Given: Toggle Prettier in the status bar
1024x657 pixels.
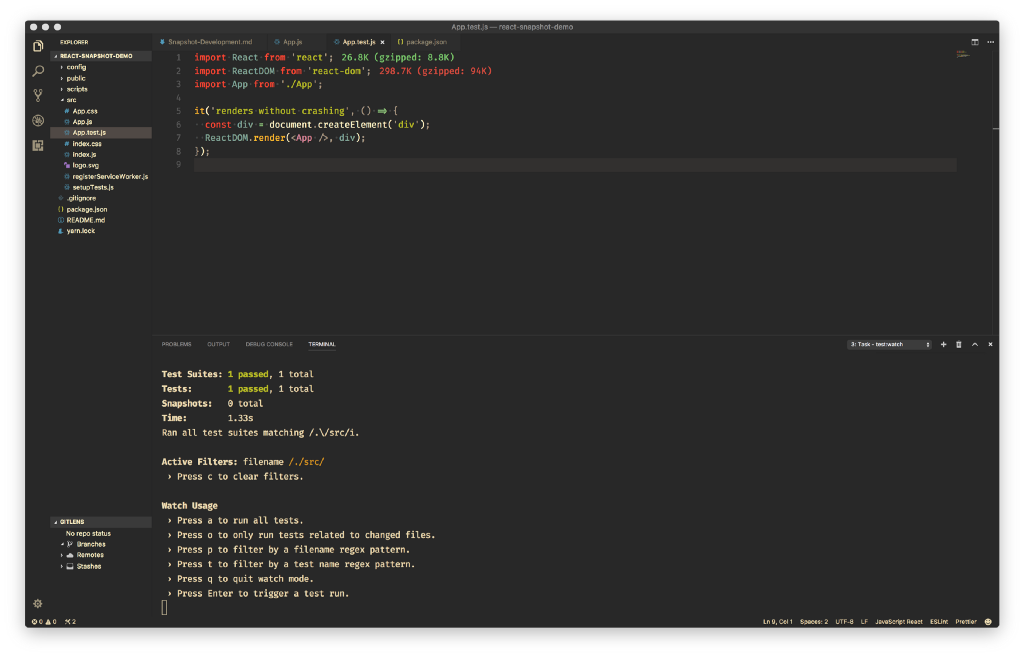Looking at the screenshot, I should point(966,621).
